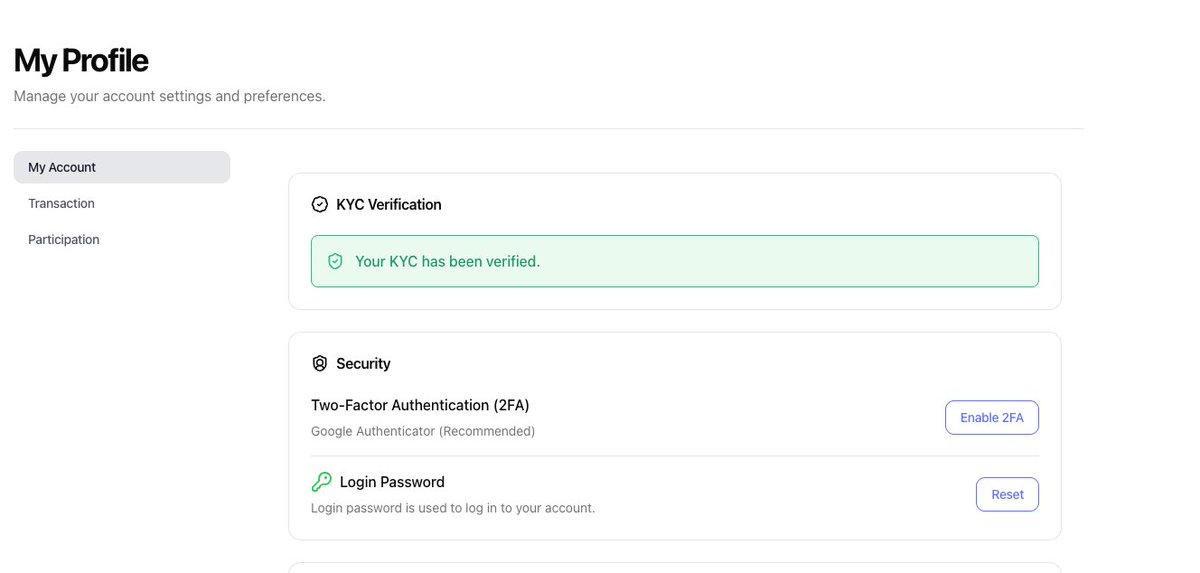Switch to the Participation tab

pyautogui.click(x=64, y=239)
